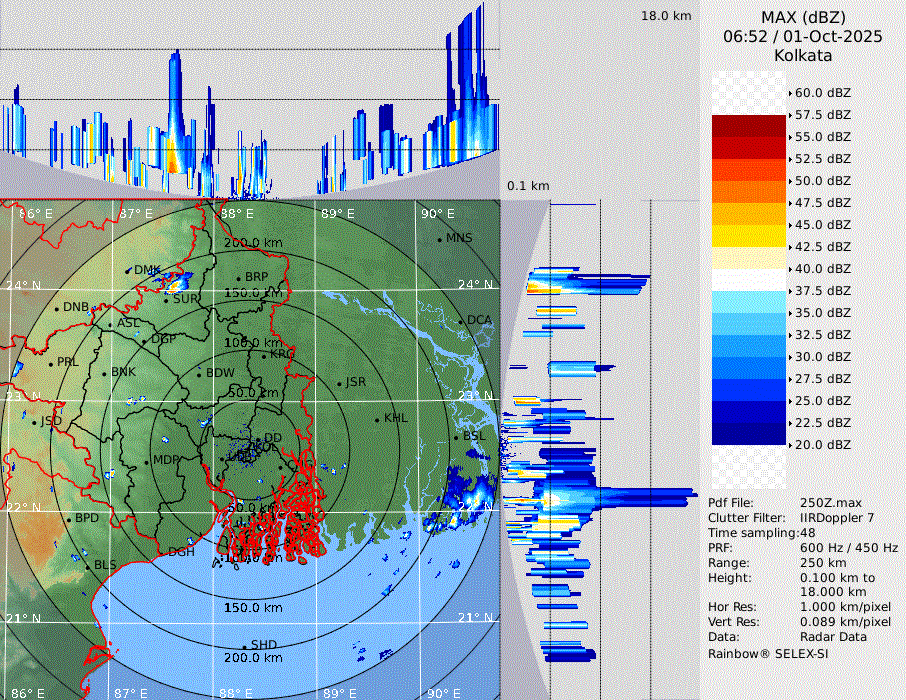Screen dimensions: 906x700
Task: Click the arrow marker beside 20.0 dBZ
Action: coord(789,445)
